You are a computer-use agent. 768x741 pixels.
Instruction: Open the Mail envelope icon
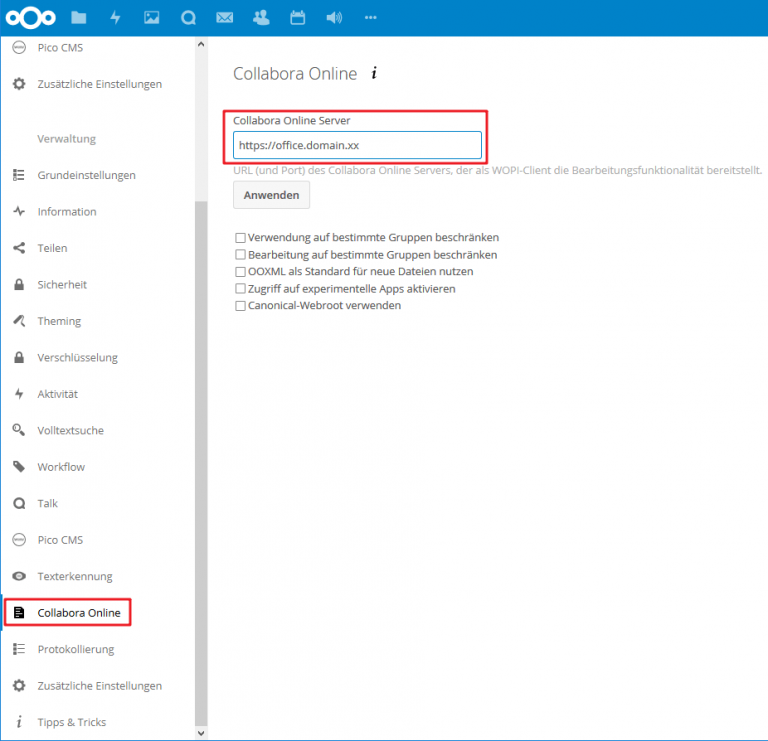(225, 17)
